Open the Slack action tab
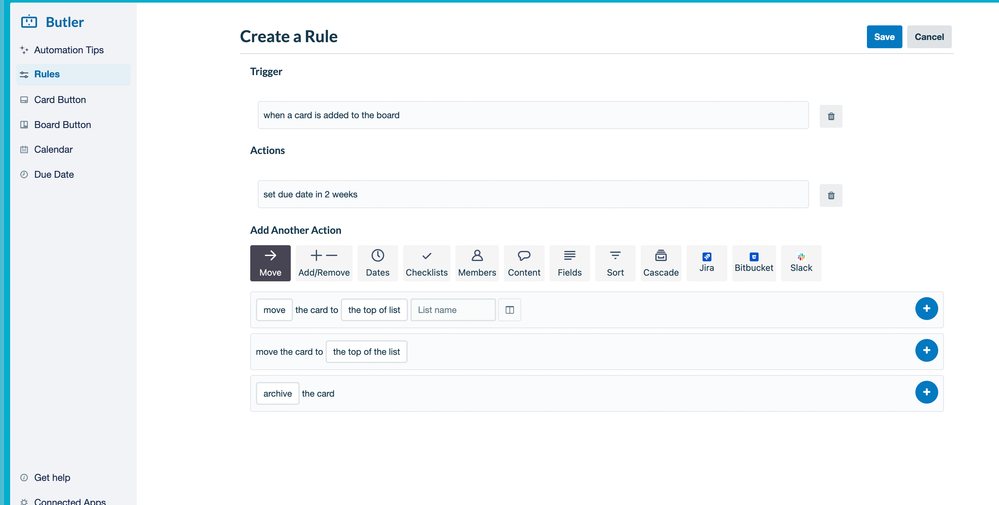The width and height of the screenshot is (999, 505). pyautogui.click(x=801, y=263)
